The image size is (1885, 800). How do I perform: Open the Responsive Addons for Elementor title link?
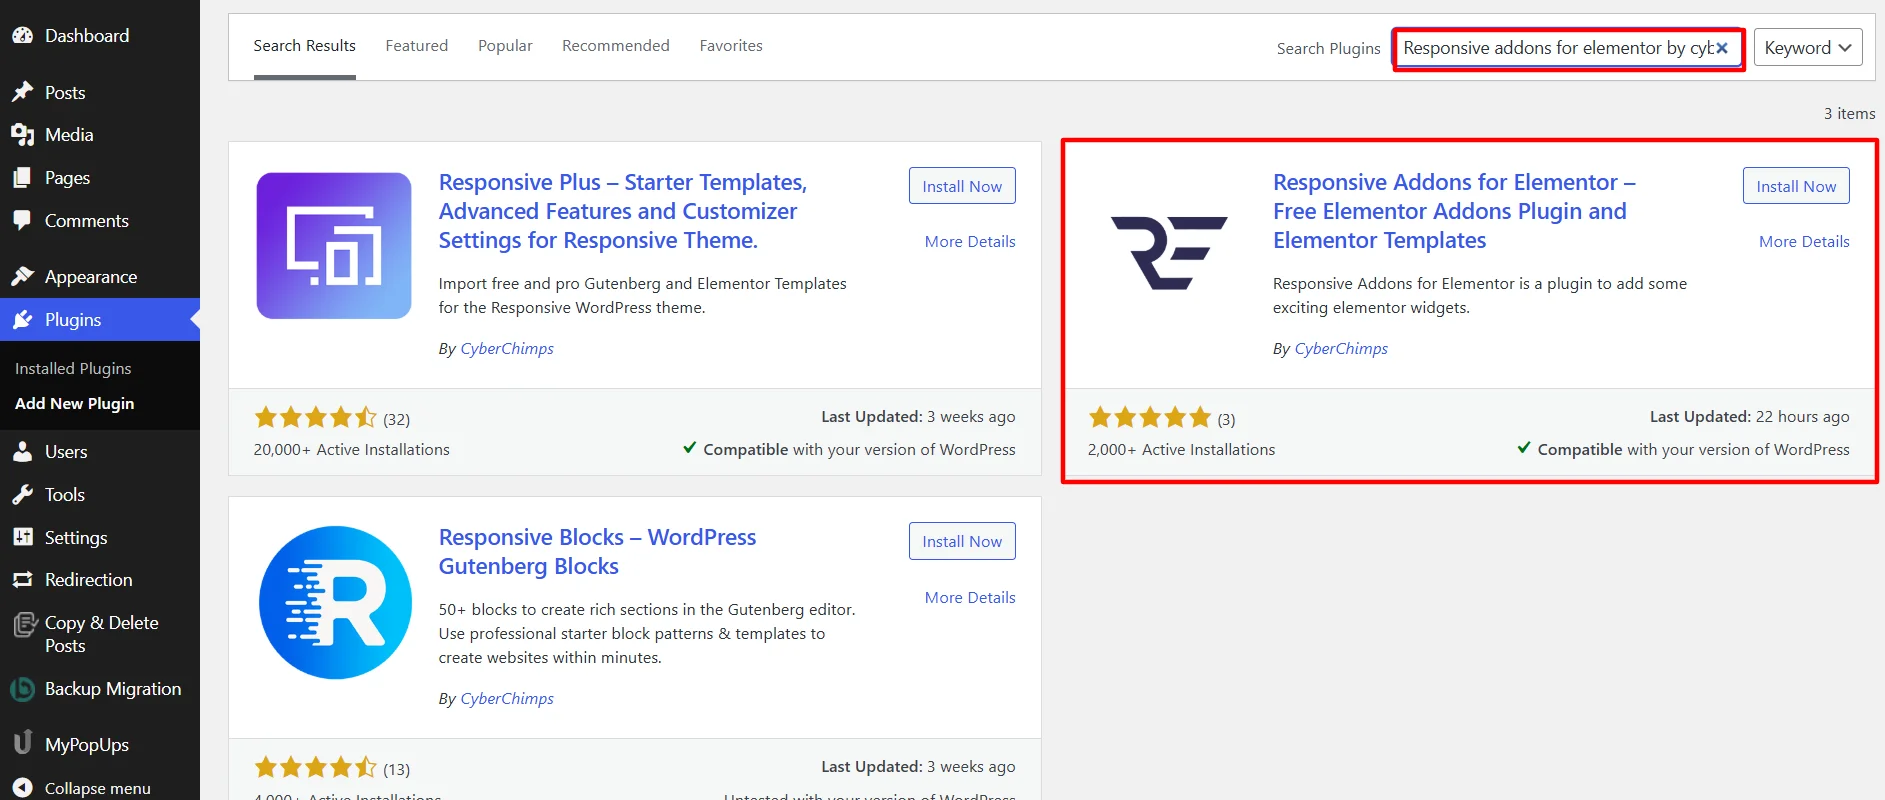tap(1454, 211)
